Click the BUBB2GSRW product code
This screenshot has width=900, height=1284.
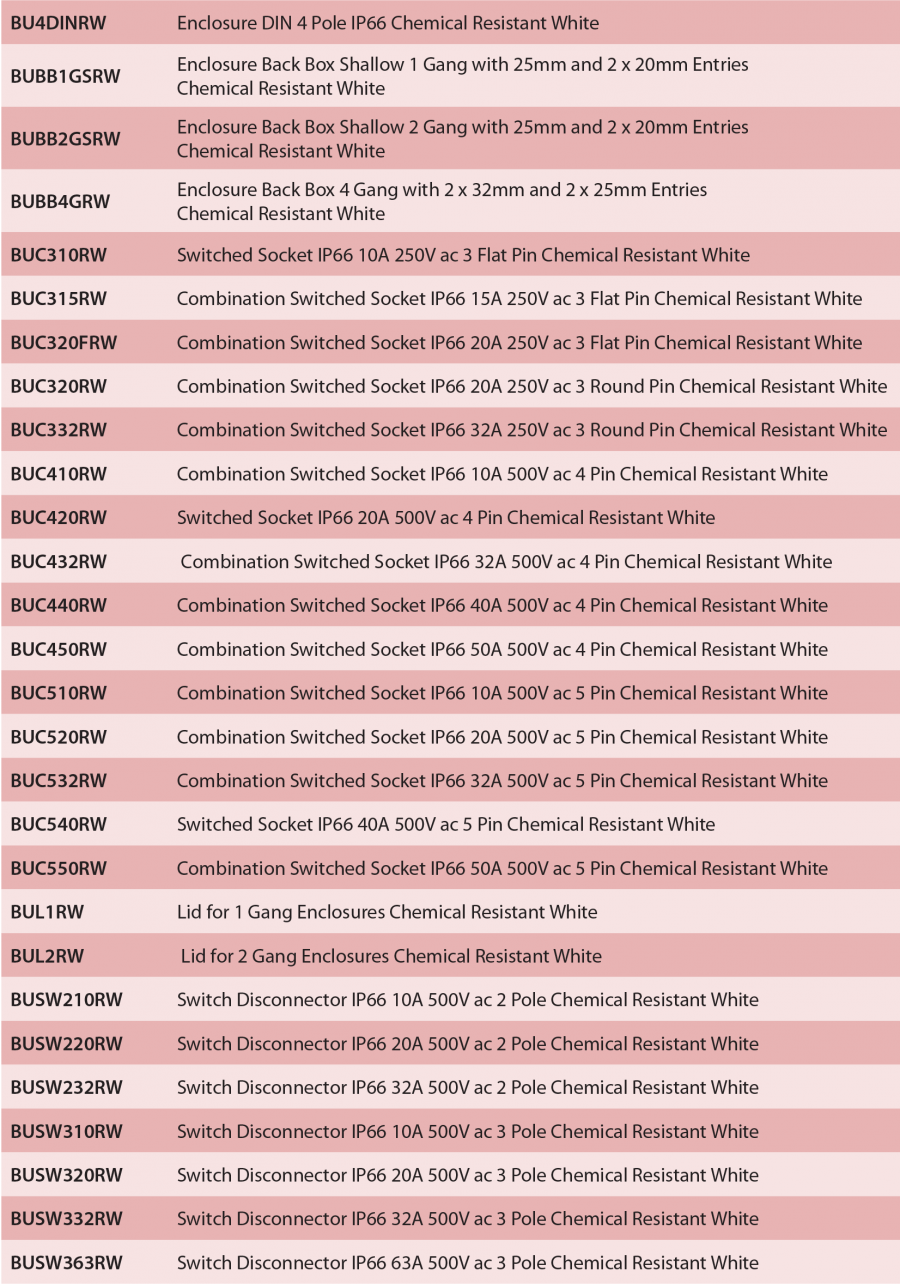pyautogui.click(x=65, y=139)
